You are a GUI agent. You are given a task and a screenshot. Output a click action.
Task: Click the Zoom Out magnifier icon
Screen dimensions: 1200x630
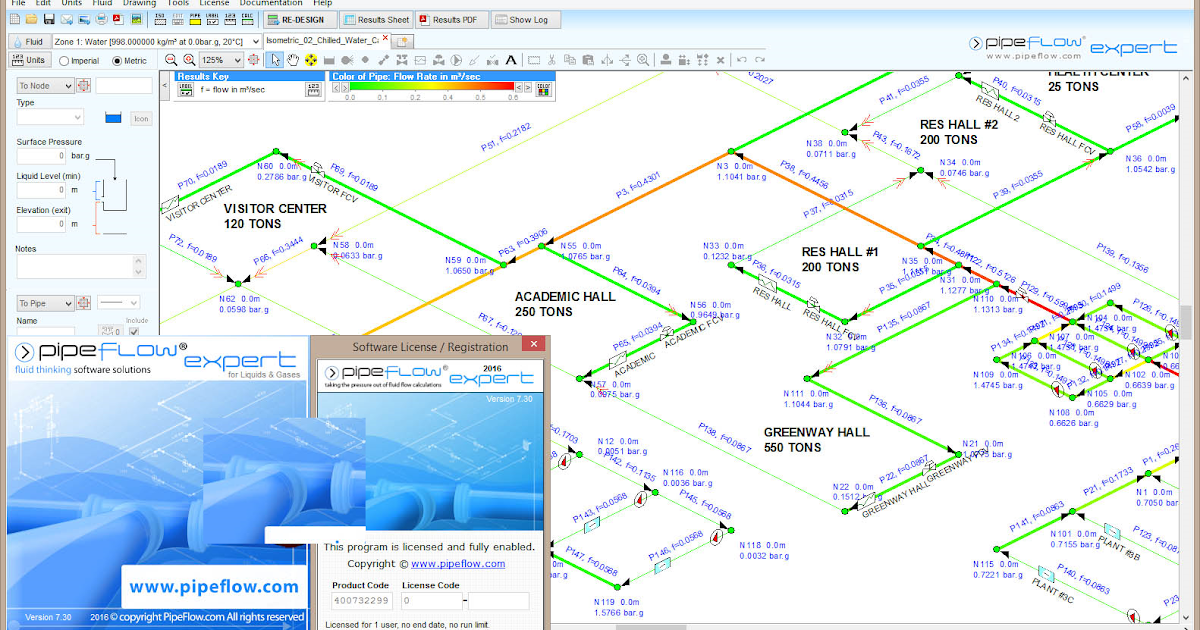pyautogui.click(x=171, y=60)
